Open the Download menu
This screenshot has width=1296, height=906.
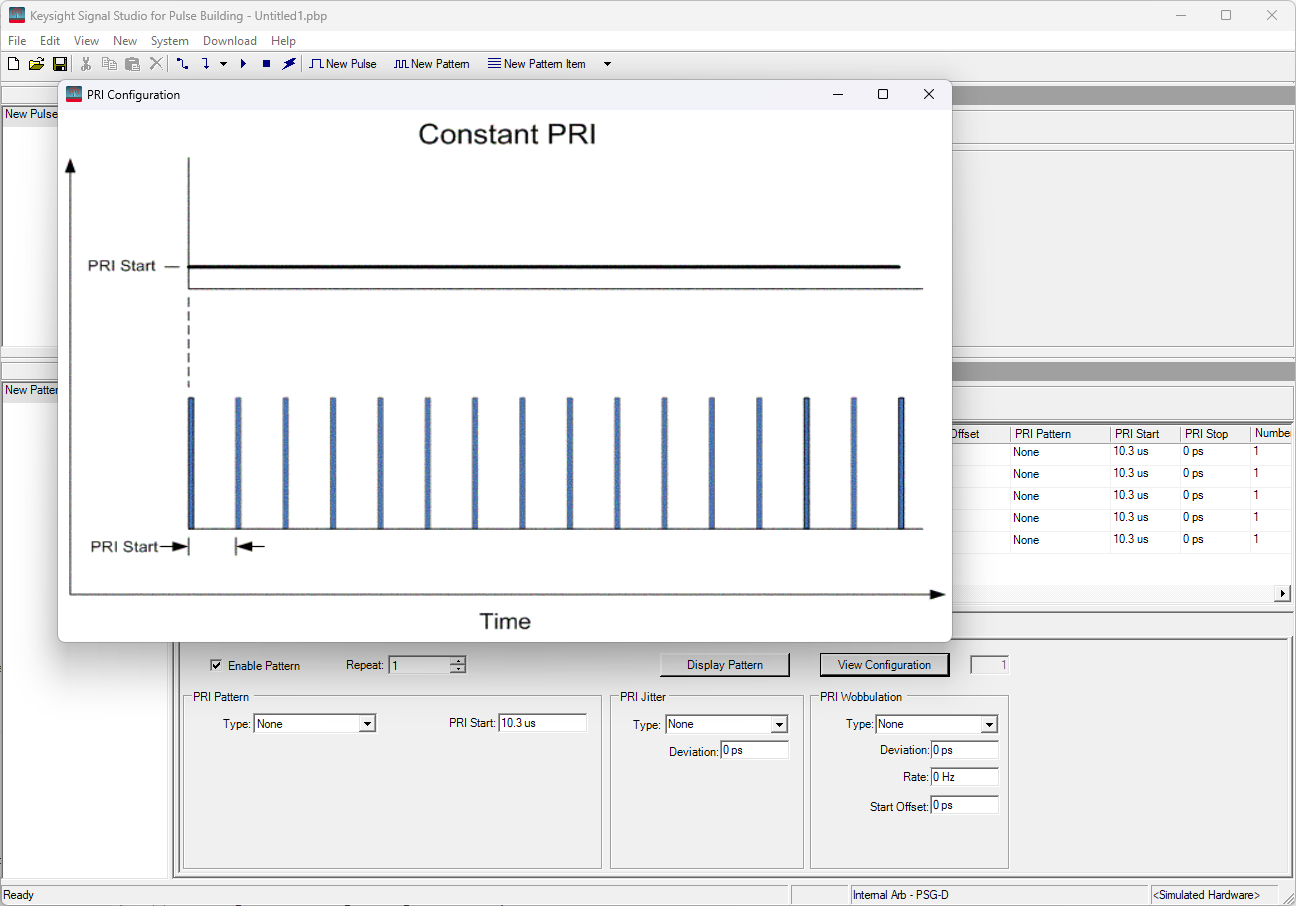coord(229,41)
